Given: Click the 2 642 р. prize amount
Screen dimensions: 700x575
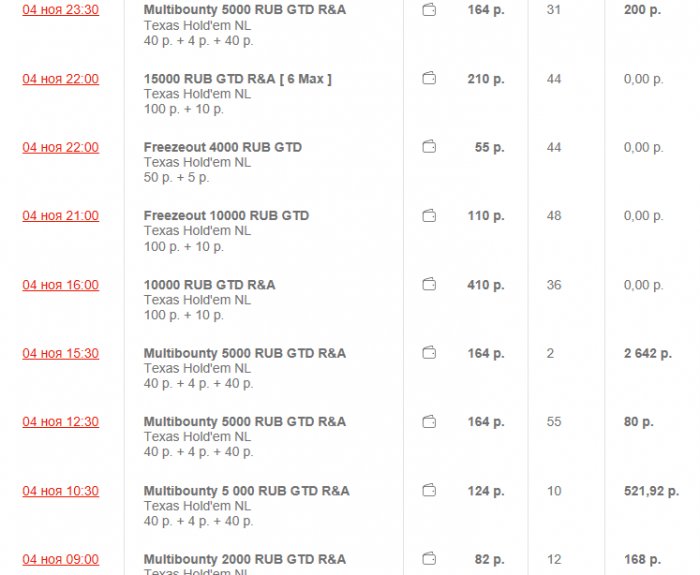Looking at the screenshot, I should [645, 353].
